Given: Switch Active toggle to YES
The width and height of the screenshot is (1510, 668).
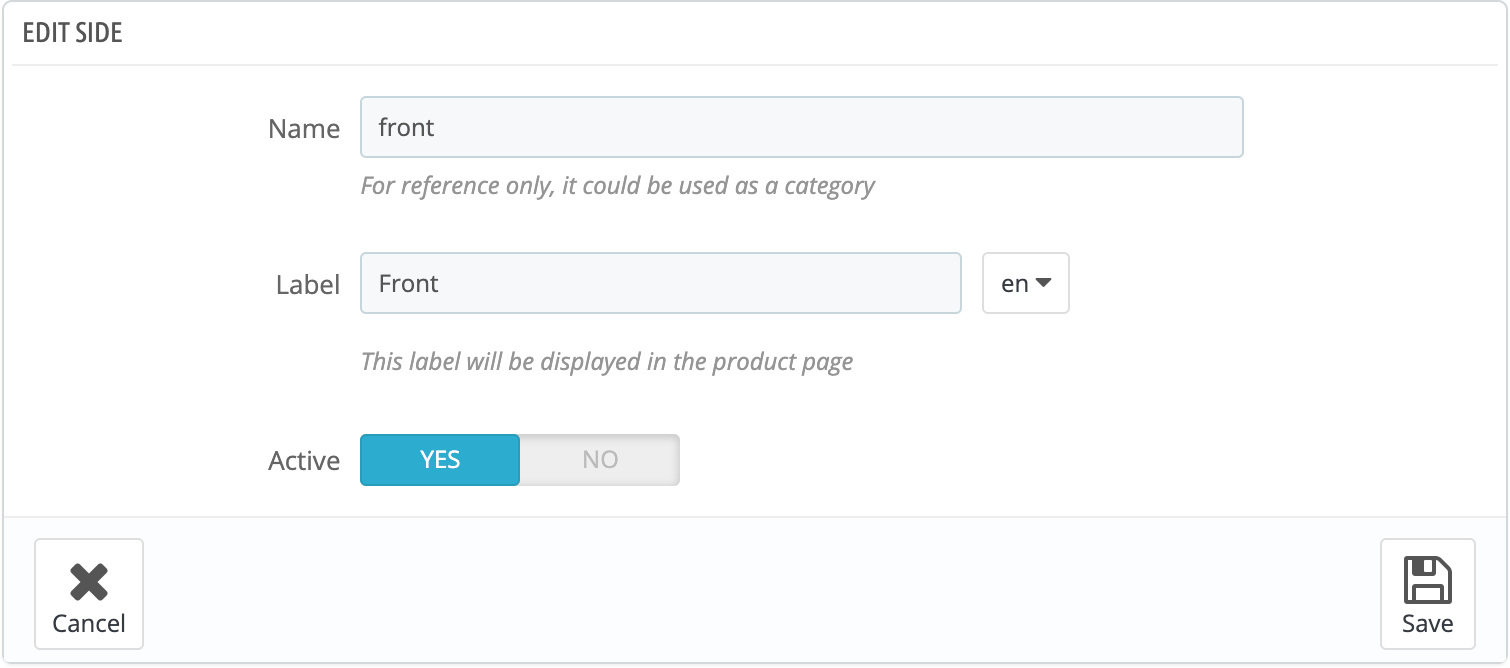Looking at the screenshot, I should tap(440, 460).
